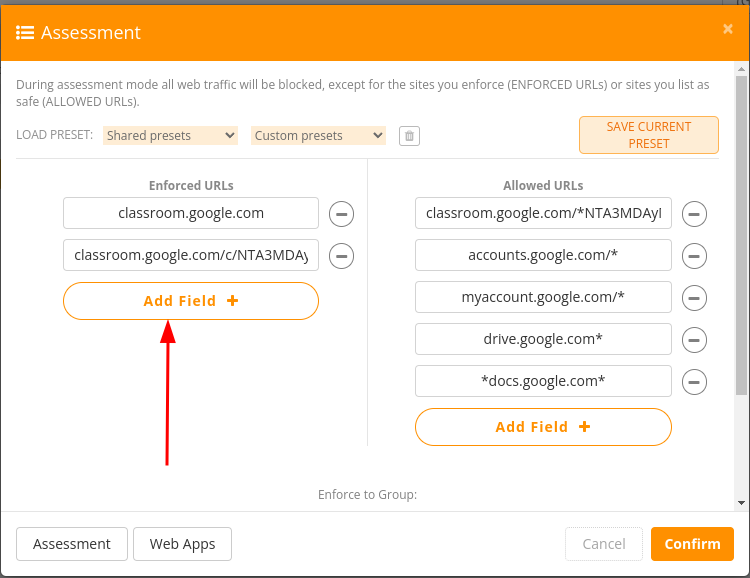Remove the accounts.google.com/* allowed URL
Screen dimensions: 750x578
tap(694, 256)
